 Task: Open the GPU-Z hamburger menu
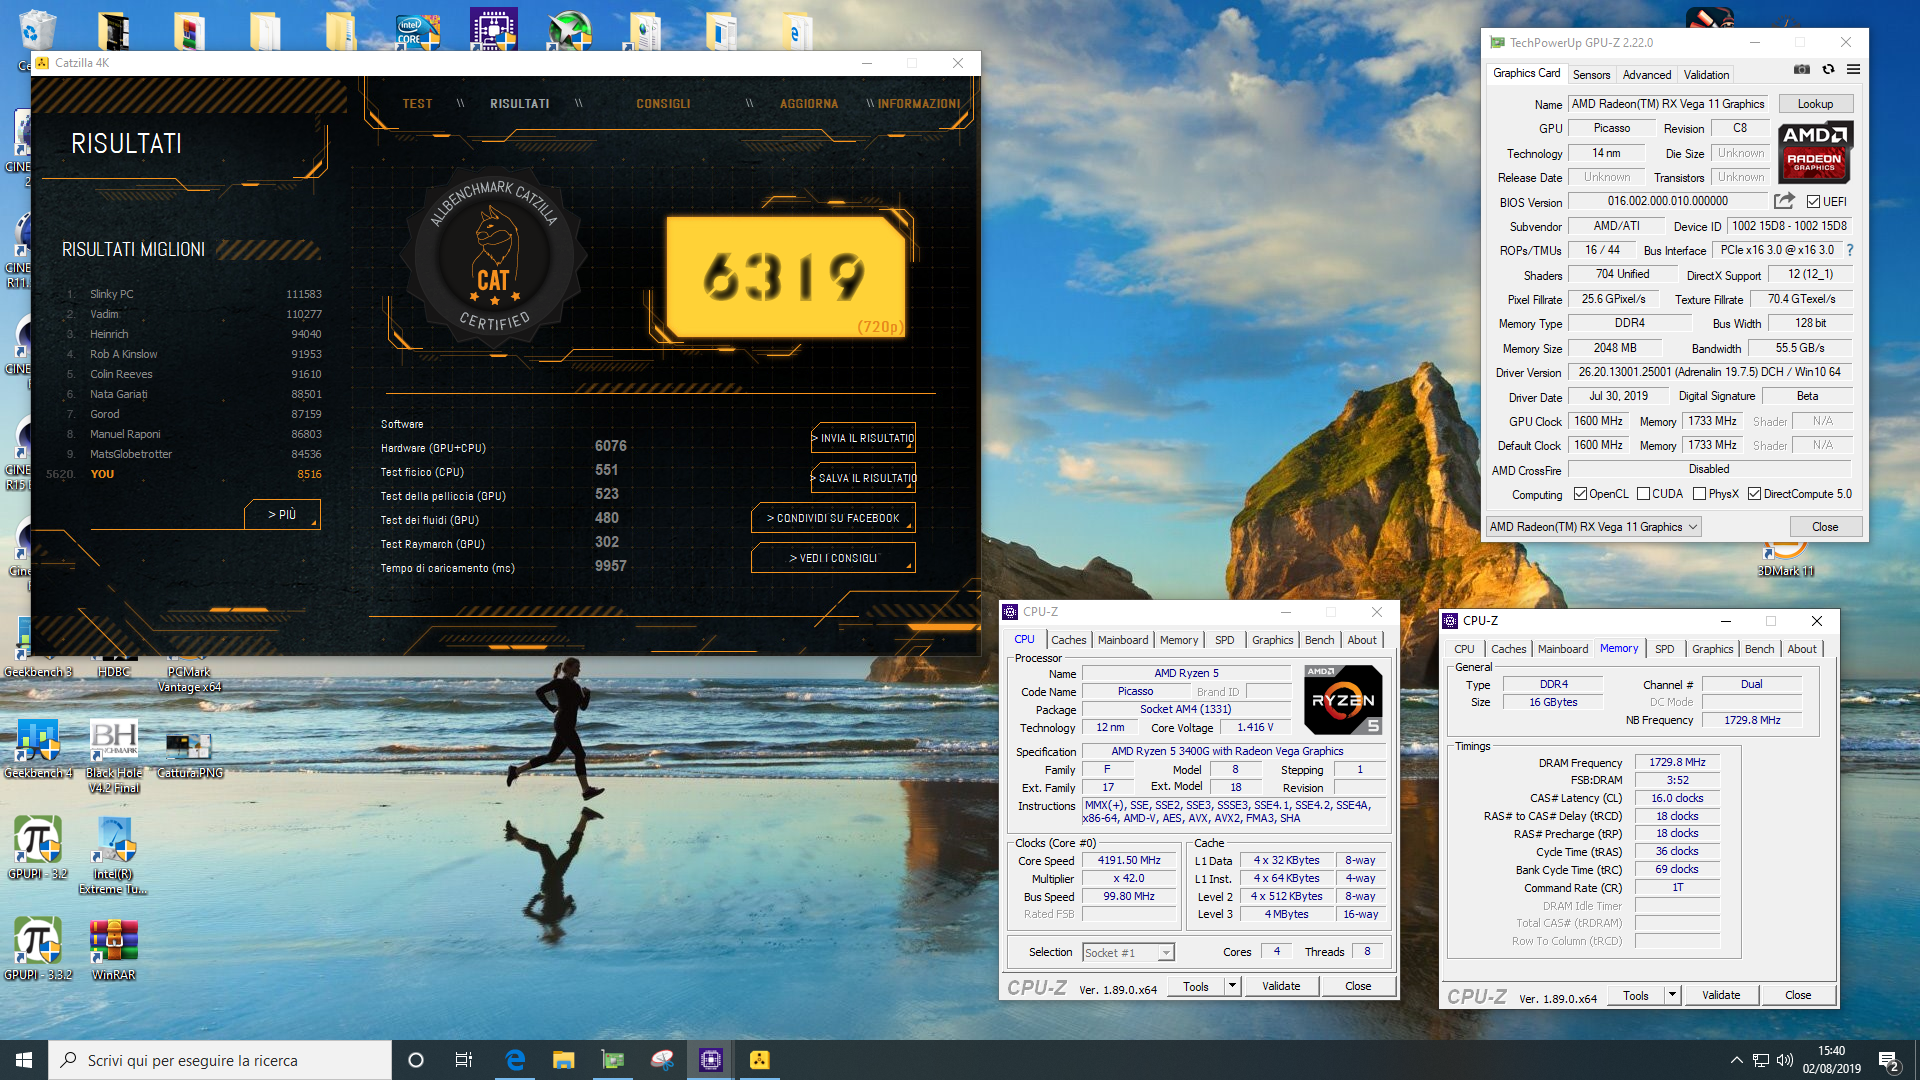(x=1853, y=70)
